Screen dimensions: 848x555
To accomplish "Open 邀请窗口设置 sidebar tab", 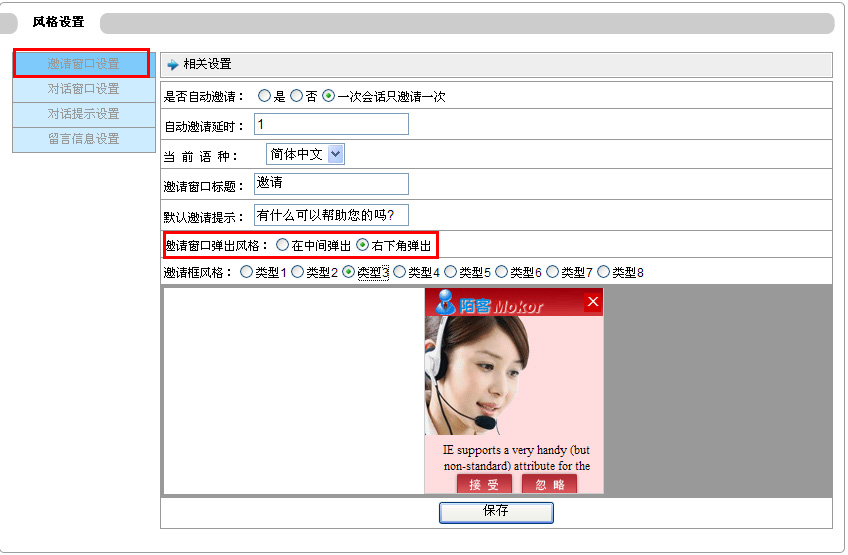I will [x=82, y=64].
